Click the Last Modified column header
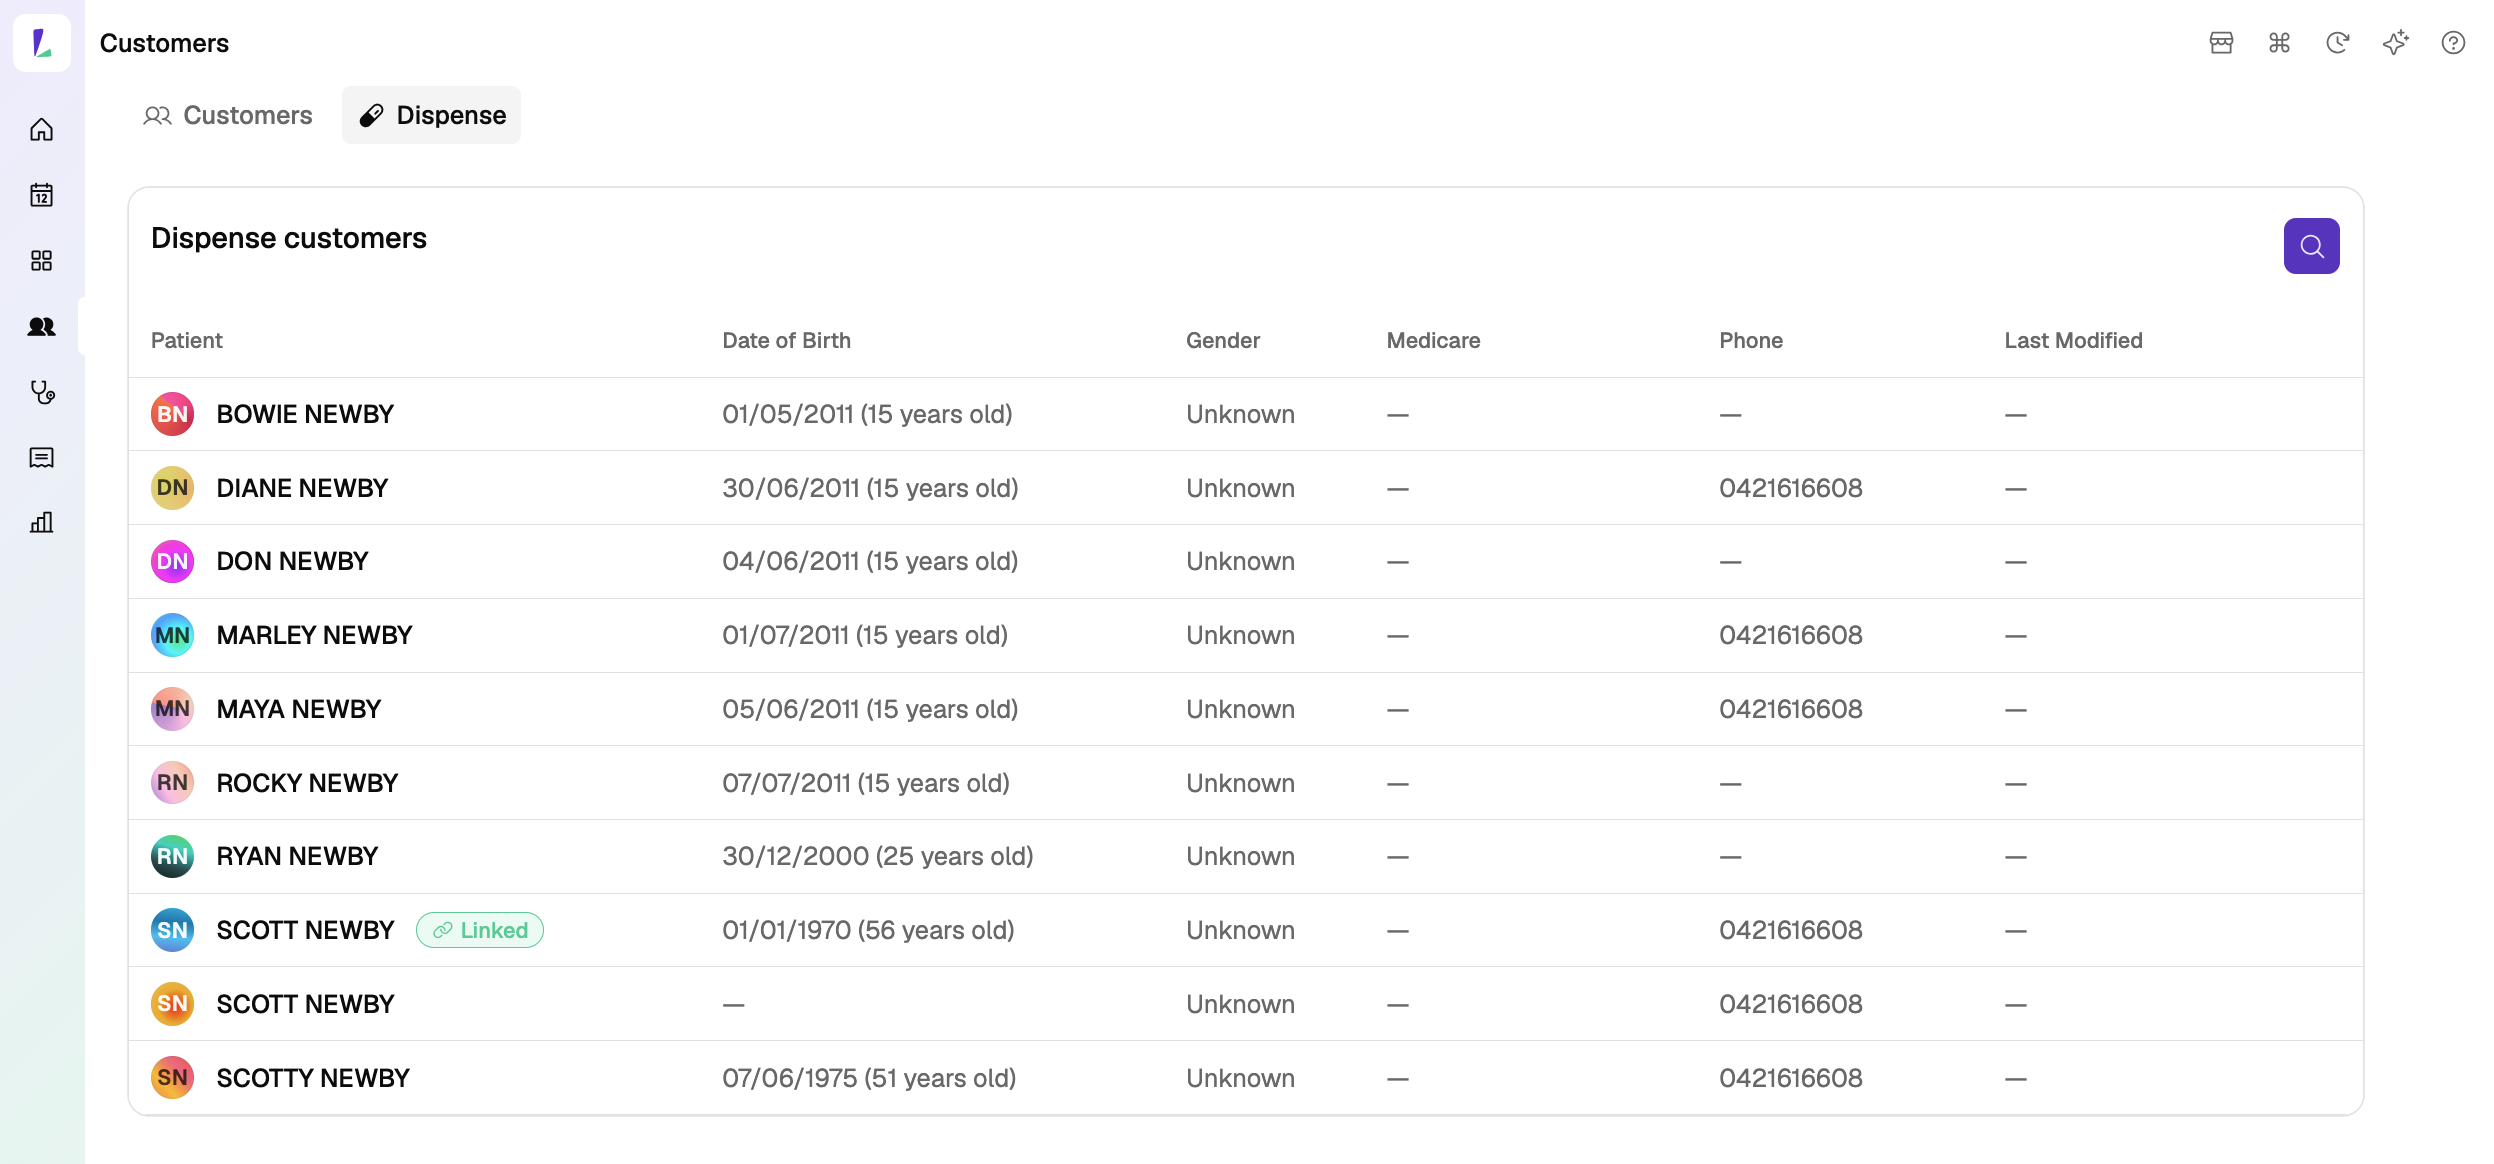2494x1164 pixels. click(2073, 340)
